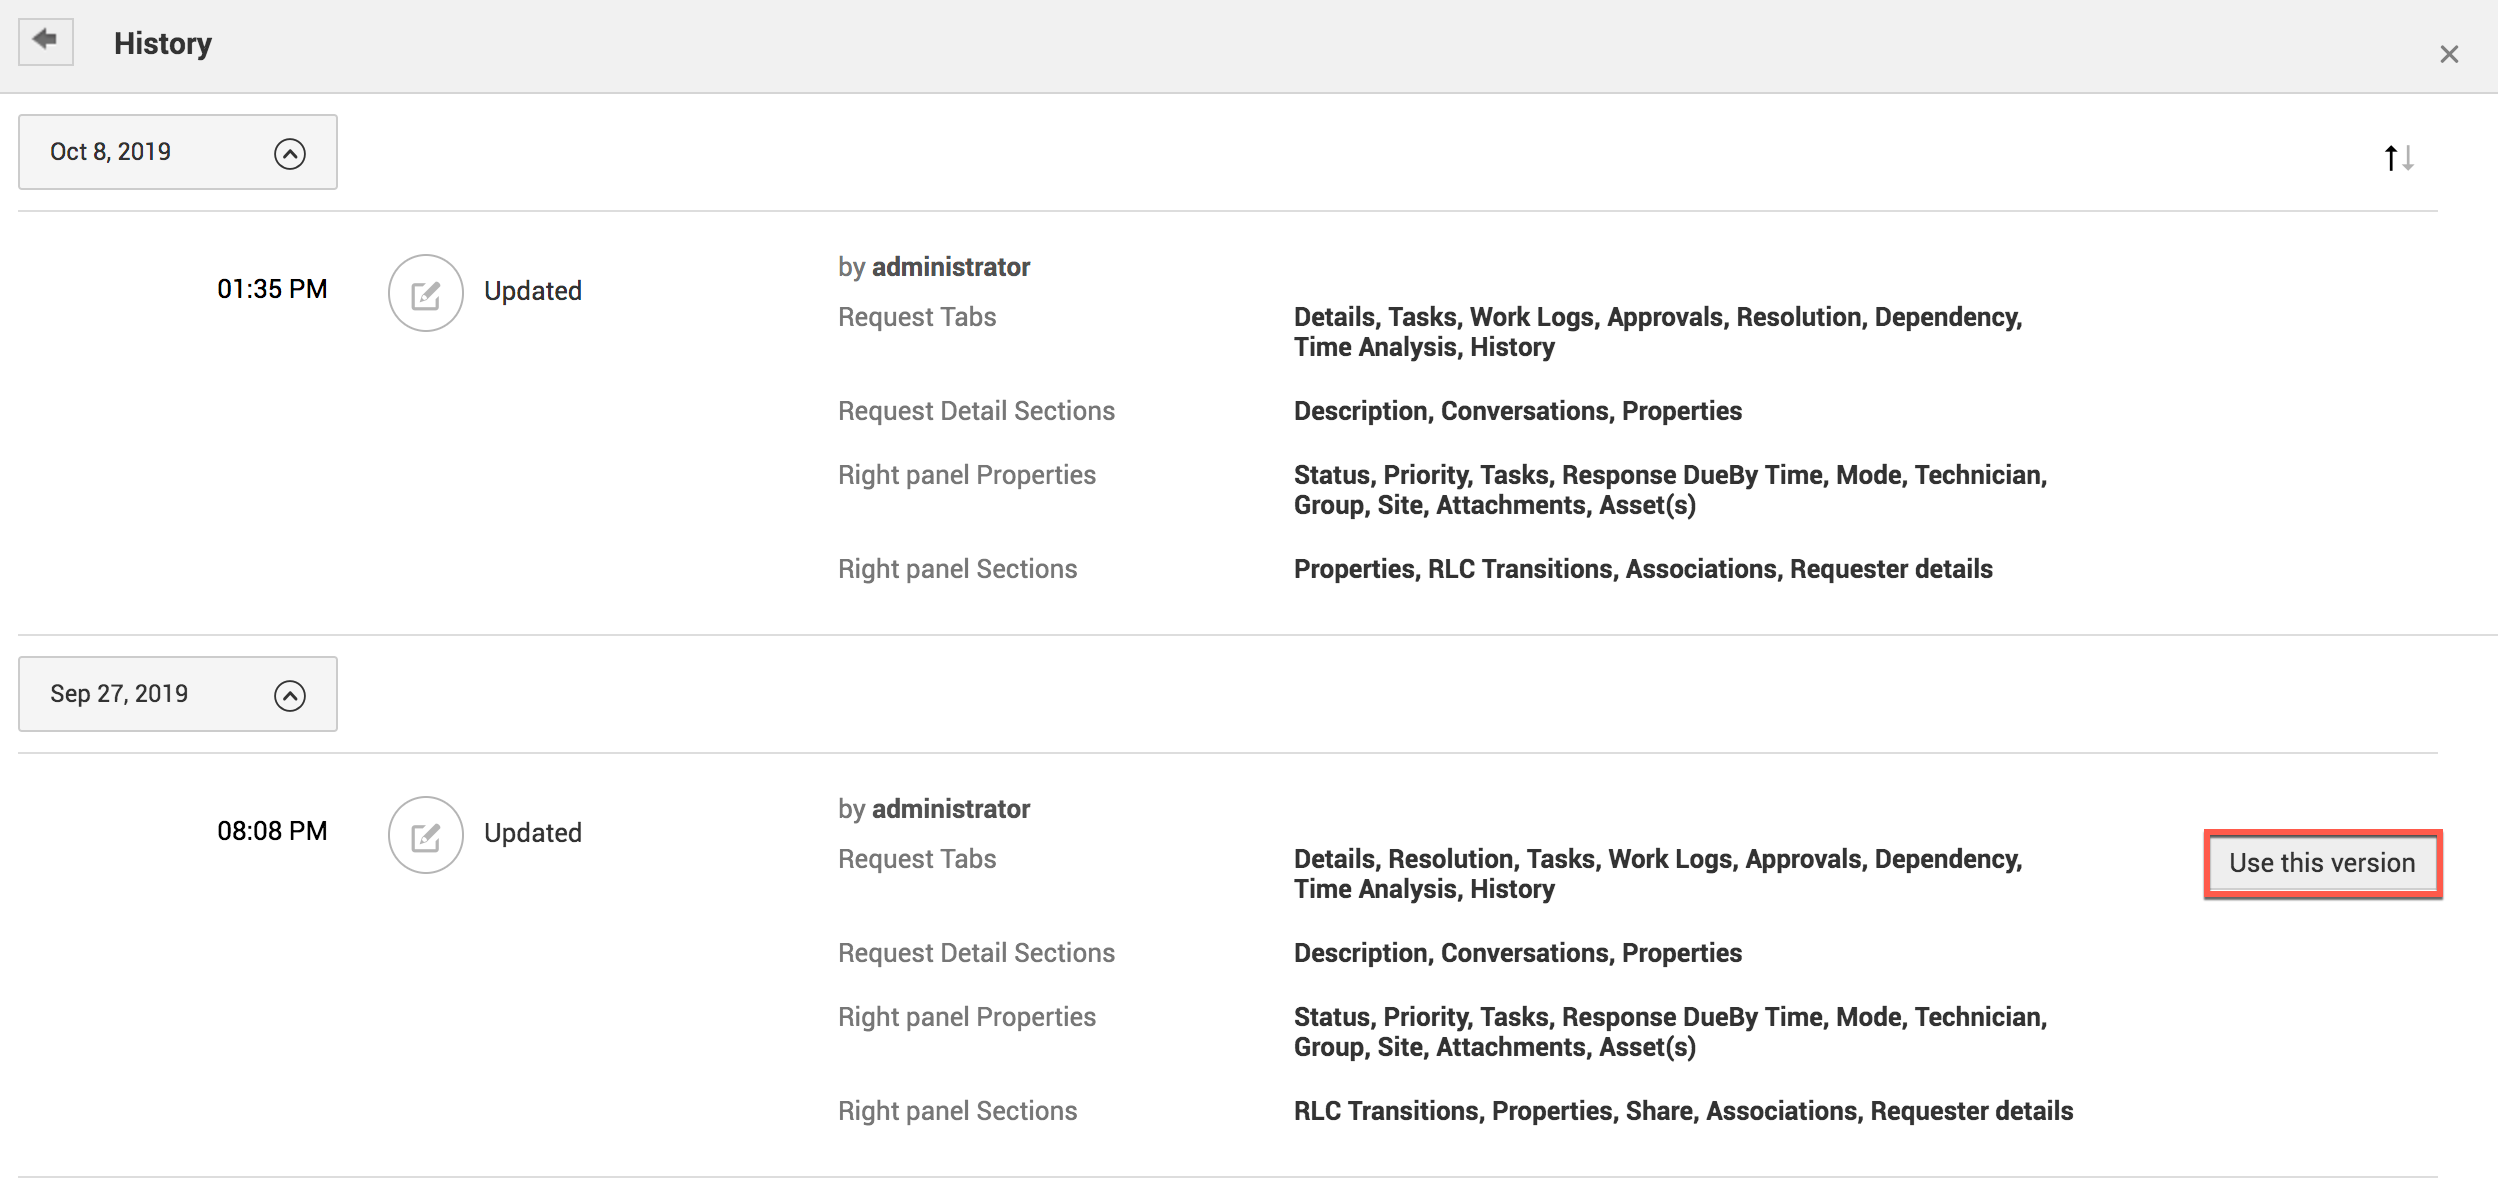Click the 01:35 PM timestamp
This screenshot has width=2498, height=1178.
pyautogui.click(x=272, y=289)
